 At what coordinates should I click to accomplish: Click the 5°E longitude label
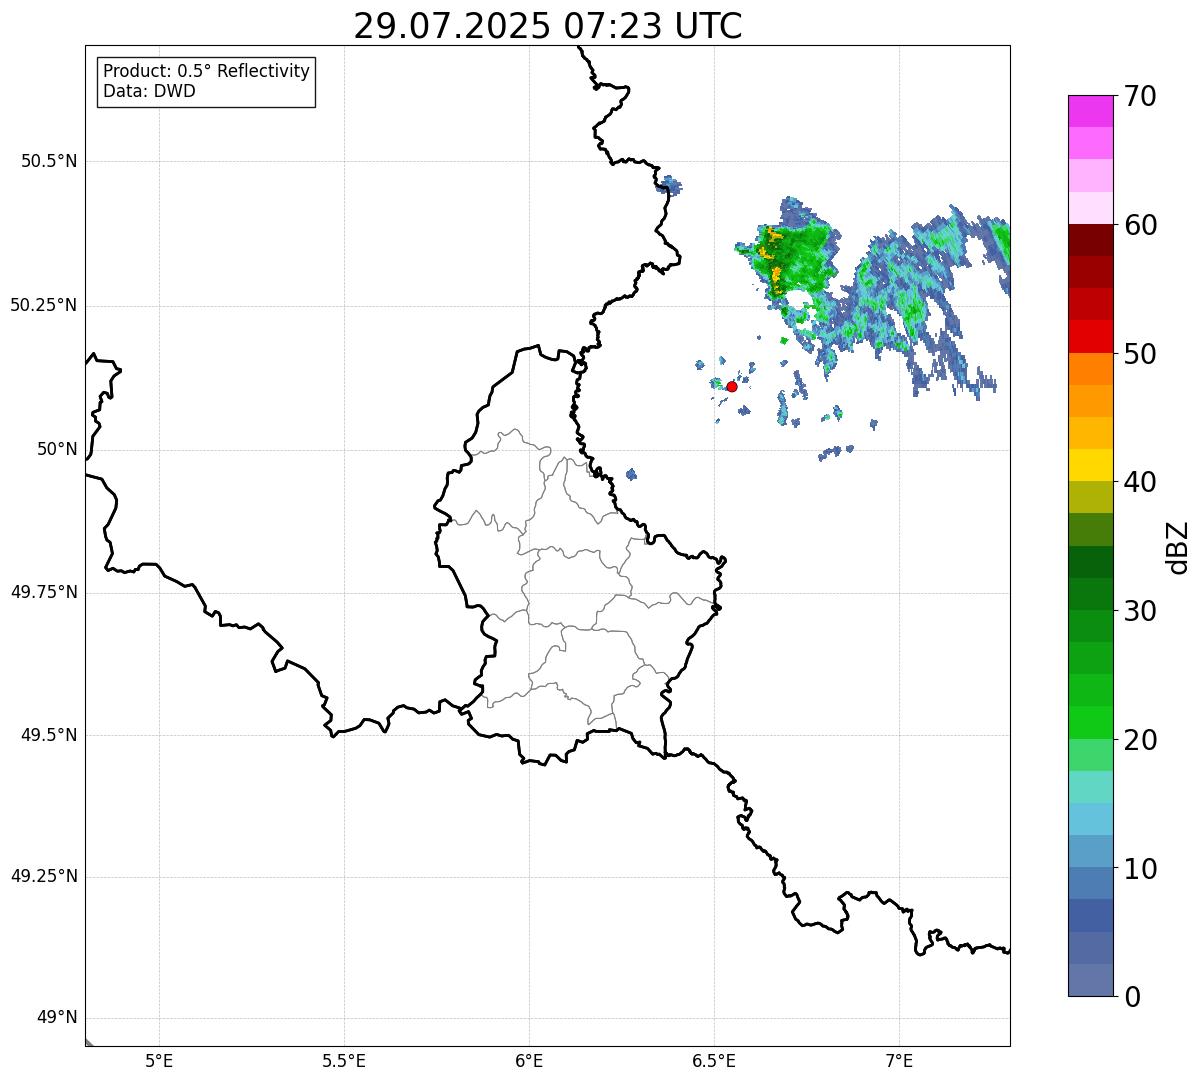point(159,1060)
